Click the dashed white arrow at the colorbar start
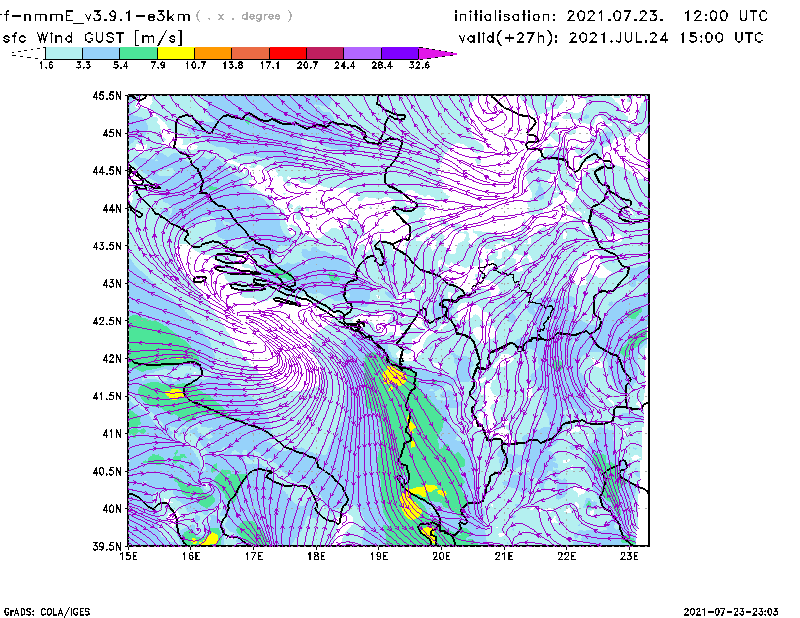The width and height of the screenshot is (800, 618). tap(28, 53)
